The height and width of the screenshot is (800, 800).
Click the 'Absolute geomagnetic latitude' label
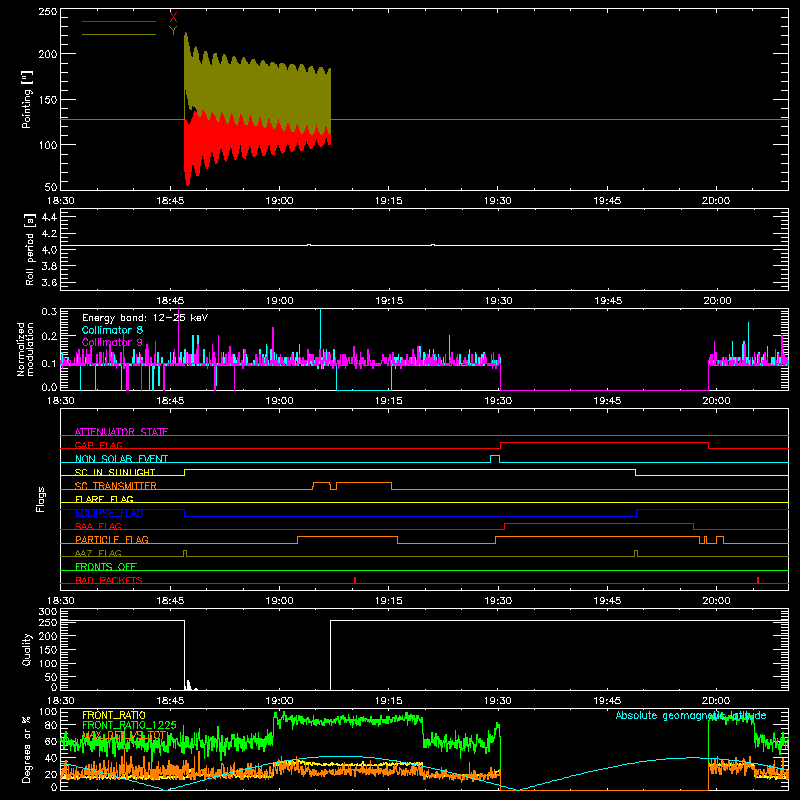[x=691, y=715]
